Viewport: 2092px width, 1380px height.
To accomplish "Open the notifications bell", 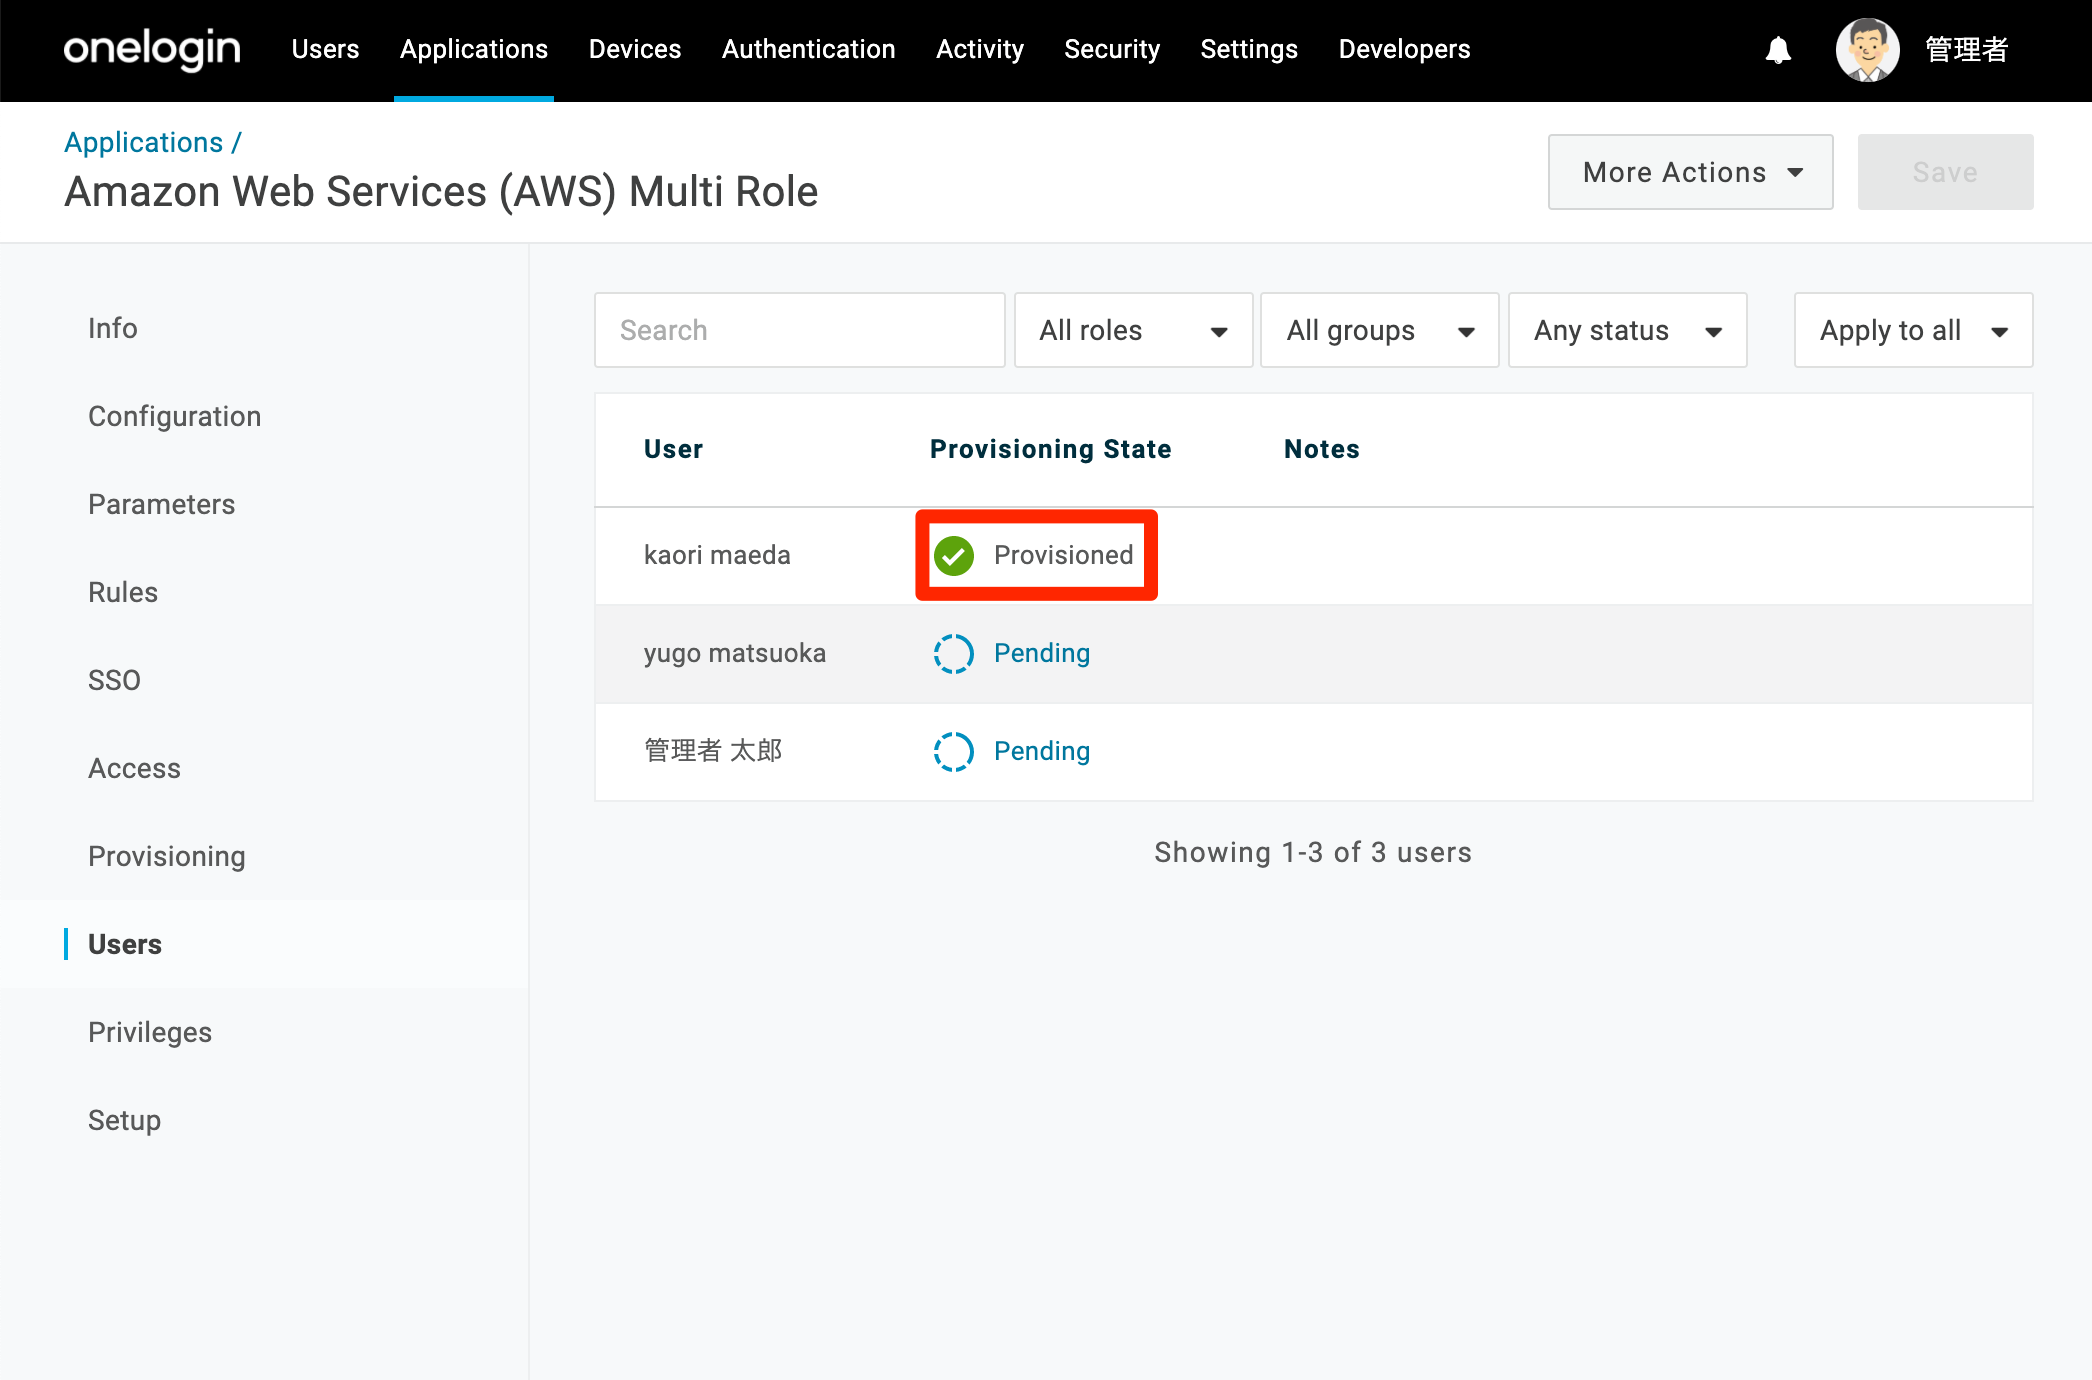I will [1778, 50].
